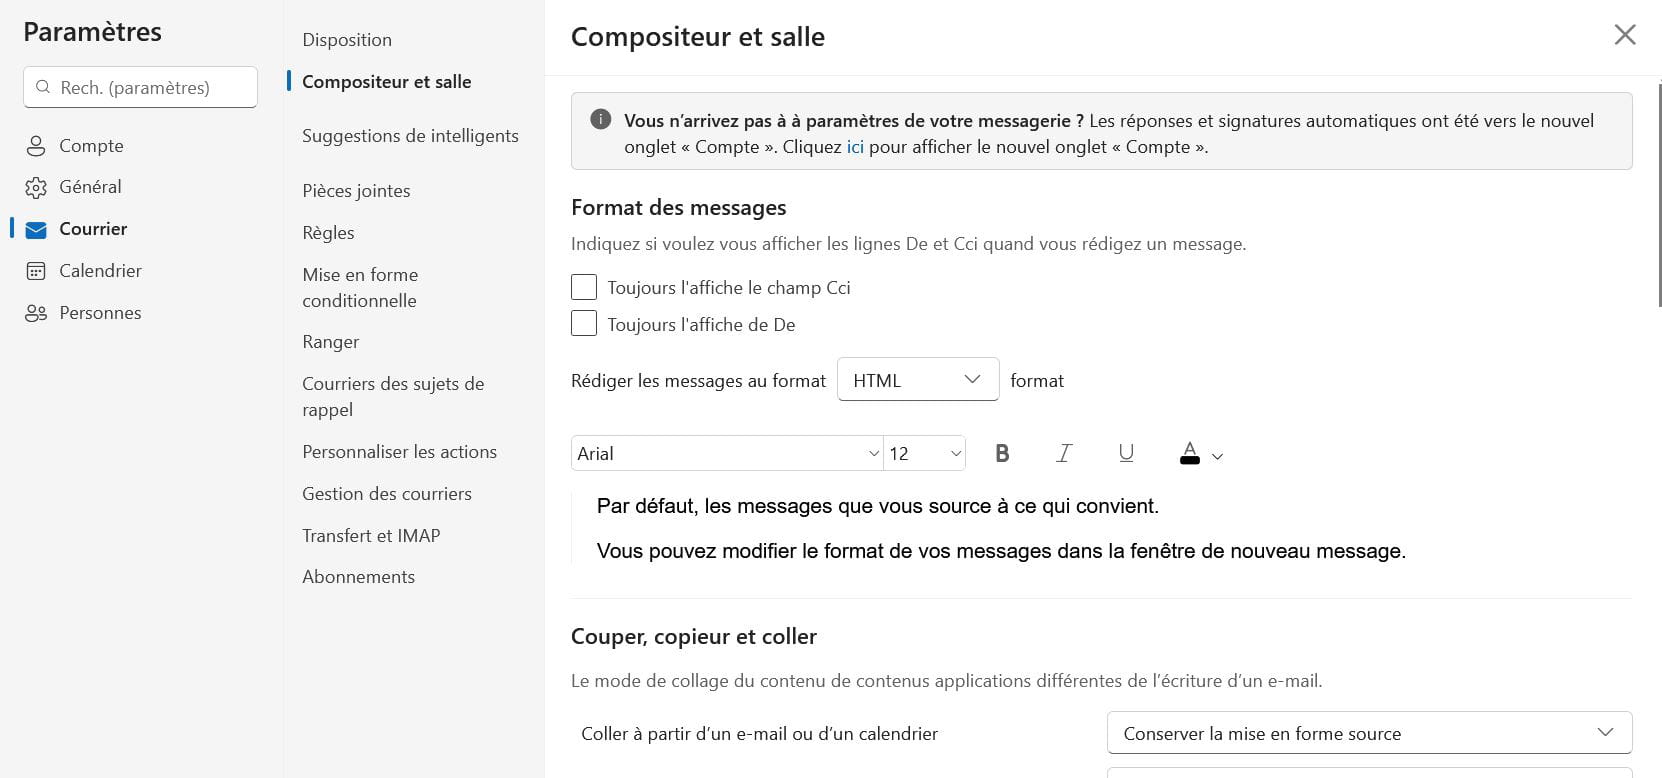Image resolution: width=1662 pixels, height=778 pixels.
Task: Open Transfert et IMAP settings
Action: click(371, 536)
